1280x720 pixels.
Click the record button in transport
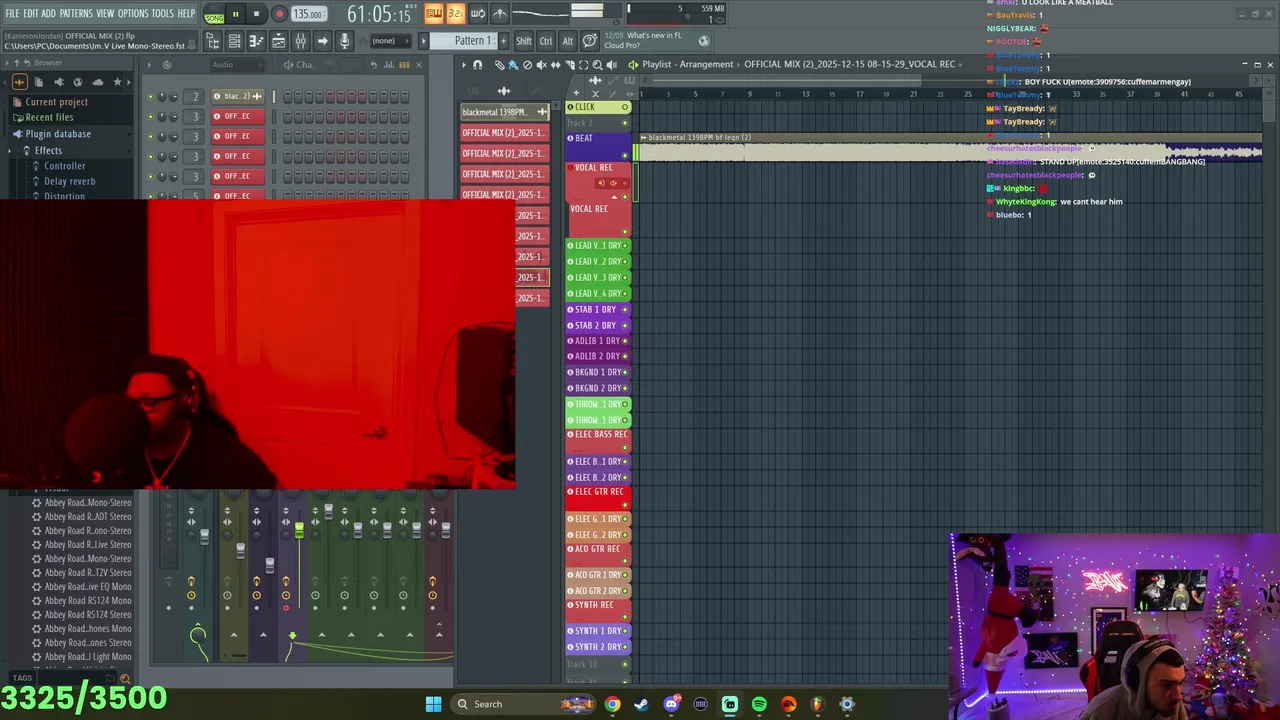pos(280,14)
